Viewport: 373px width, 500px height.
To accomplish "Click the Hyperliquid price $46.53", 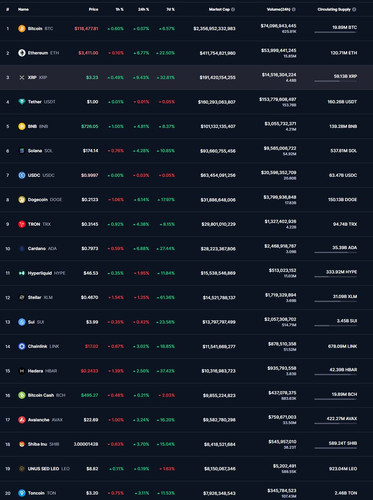I will [x=91, y=273].
